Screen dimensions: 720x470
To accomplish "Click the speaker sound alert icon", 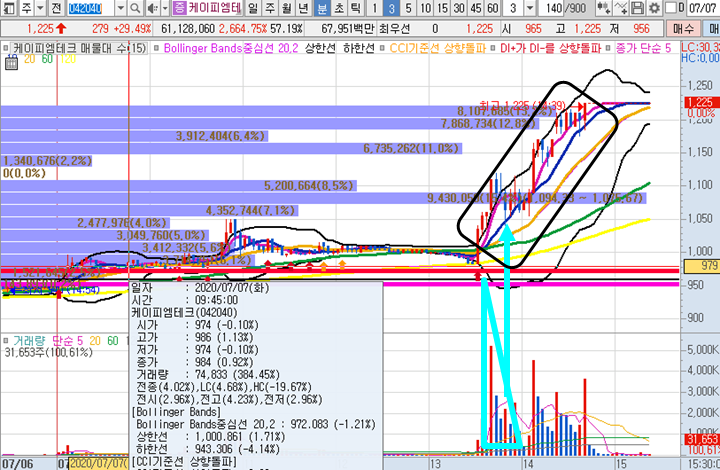I will (x=152, y=8).
